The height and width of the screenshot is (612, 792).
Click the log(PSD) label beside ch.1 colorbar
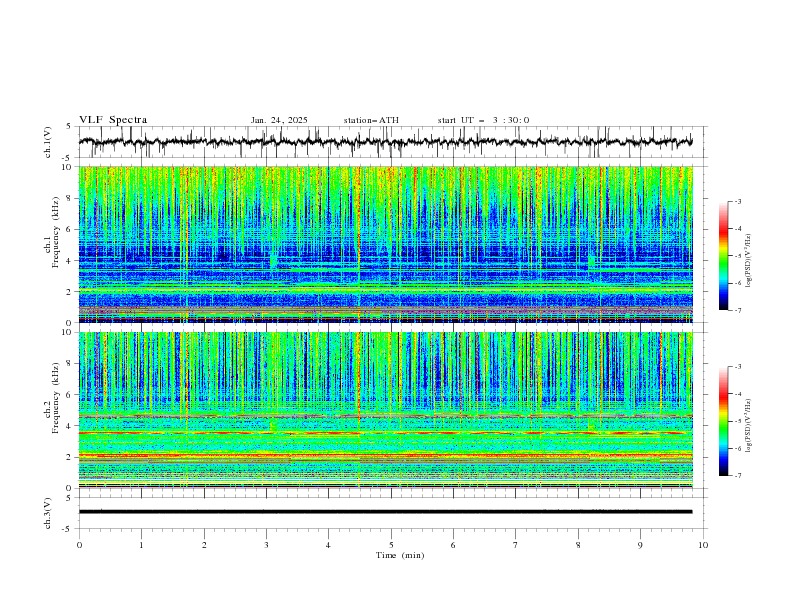[x=748, y=261]
